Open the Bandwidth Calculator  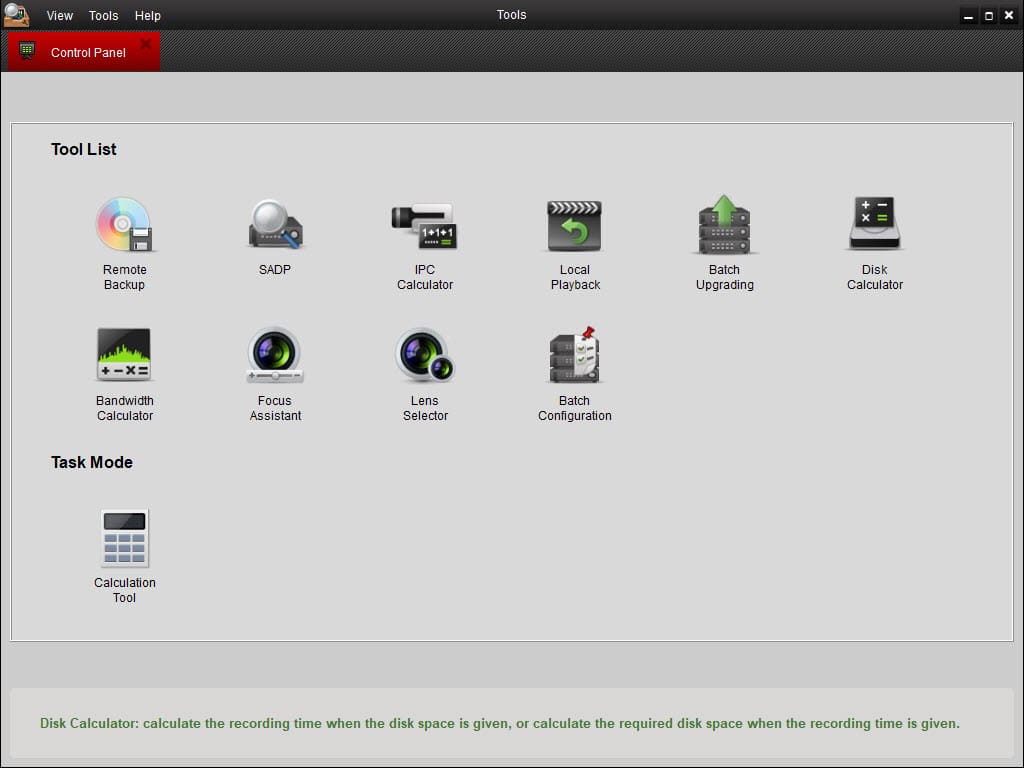(124, 355)
